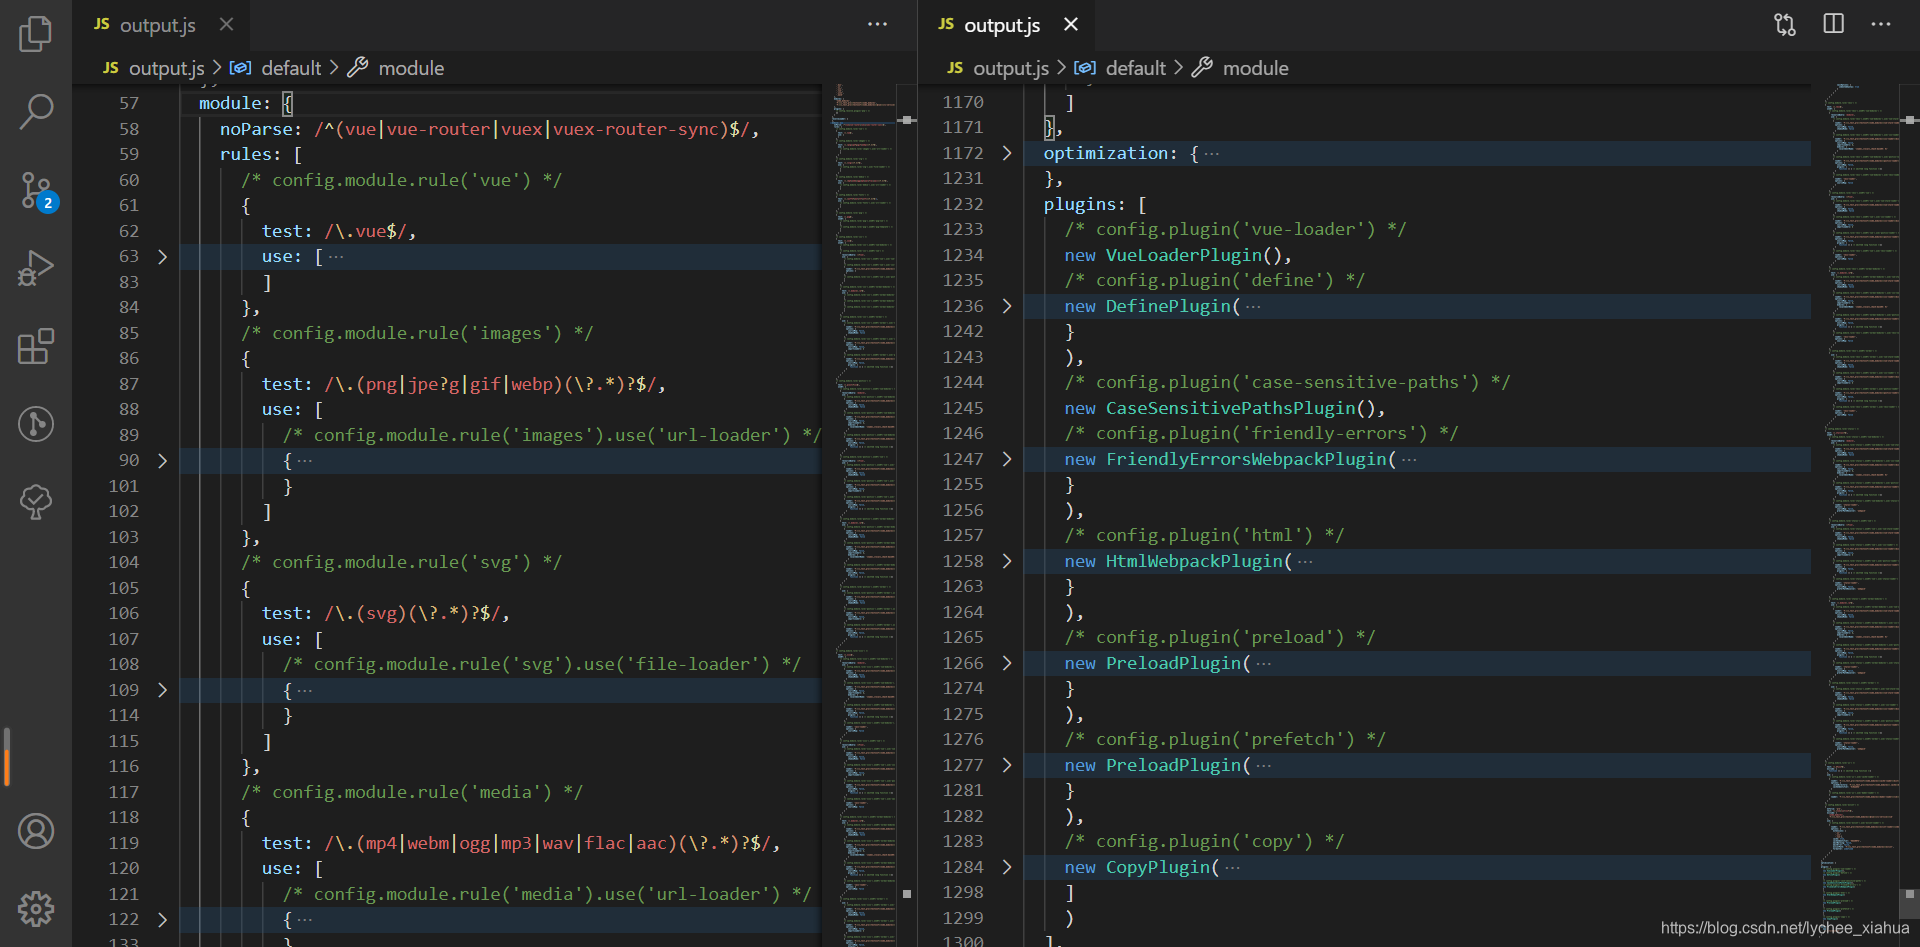Image resolution: width=1920 pixels, height=947 pixels.
Task: Expand folded PreloadPlugin at line 1277
Action: [x=1007, y=765]
